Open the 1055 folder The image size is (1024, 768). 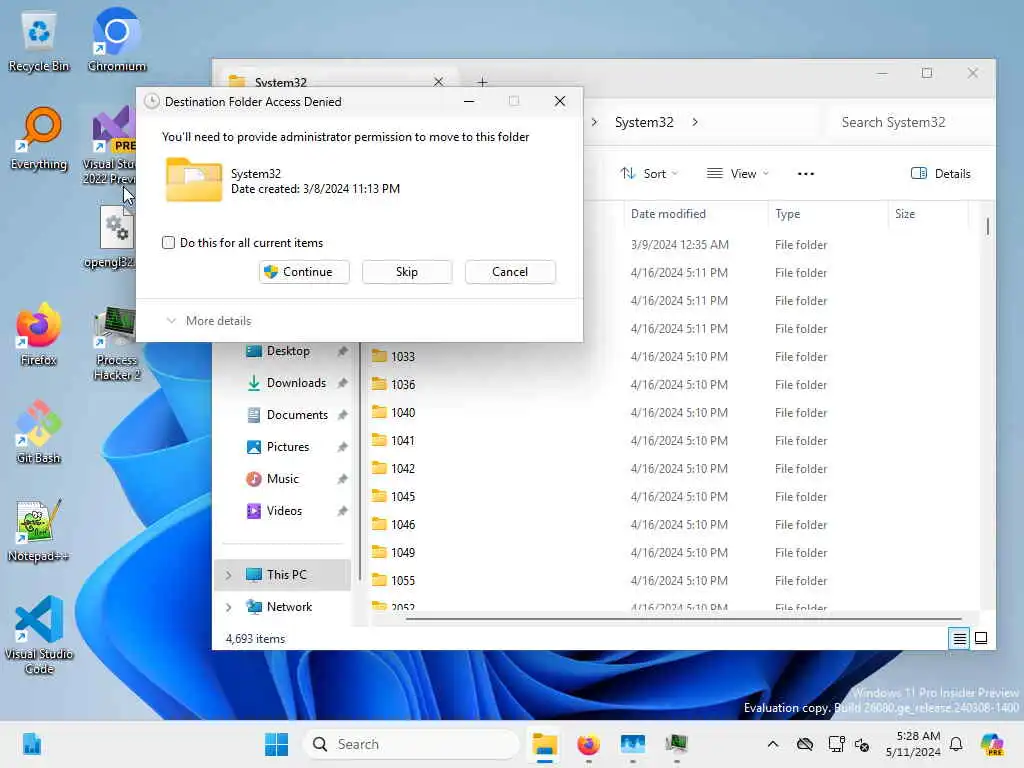[403, 581]
